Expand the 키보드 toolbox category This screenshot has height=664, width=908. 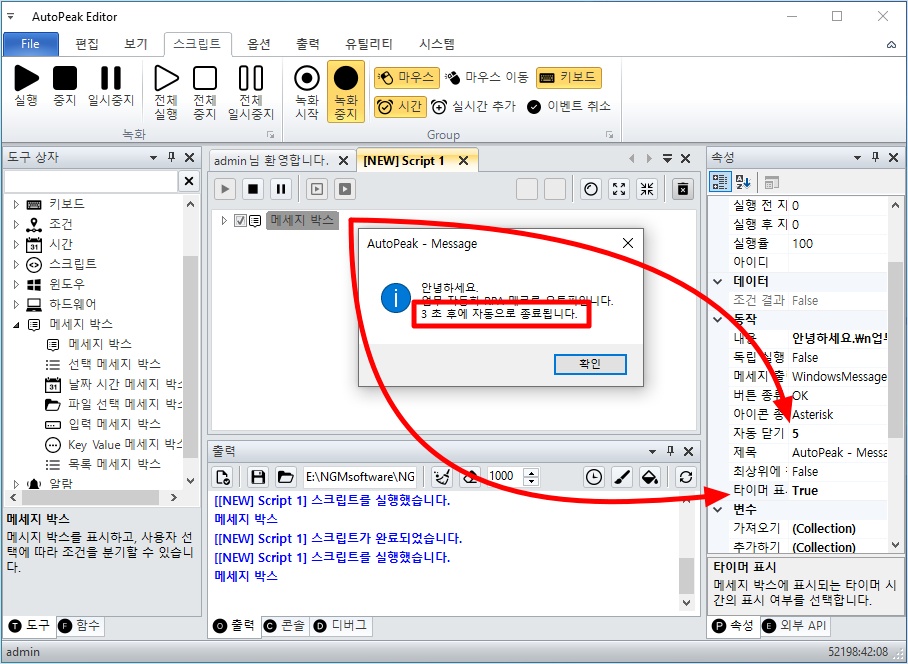click(x=16, y=204)
